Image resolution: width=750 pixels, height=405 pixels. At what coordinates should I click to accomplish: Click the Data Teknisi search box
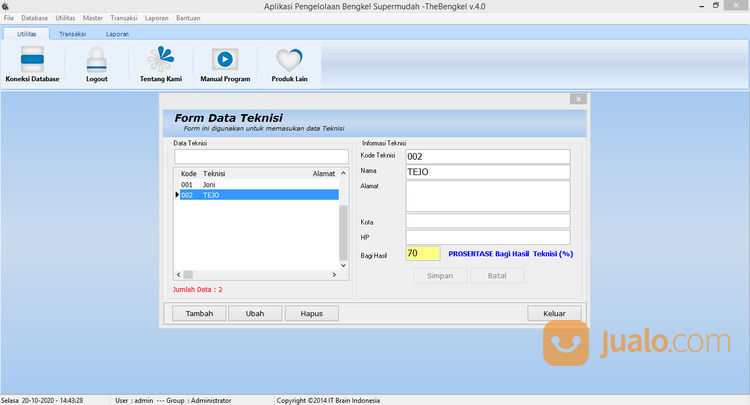click(261, 157)
